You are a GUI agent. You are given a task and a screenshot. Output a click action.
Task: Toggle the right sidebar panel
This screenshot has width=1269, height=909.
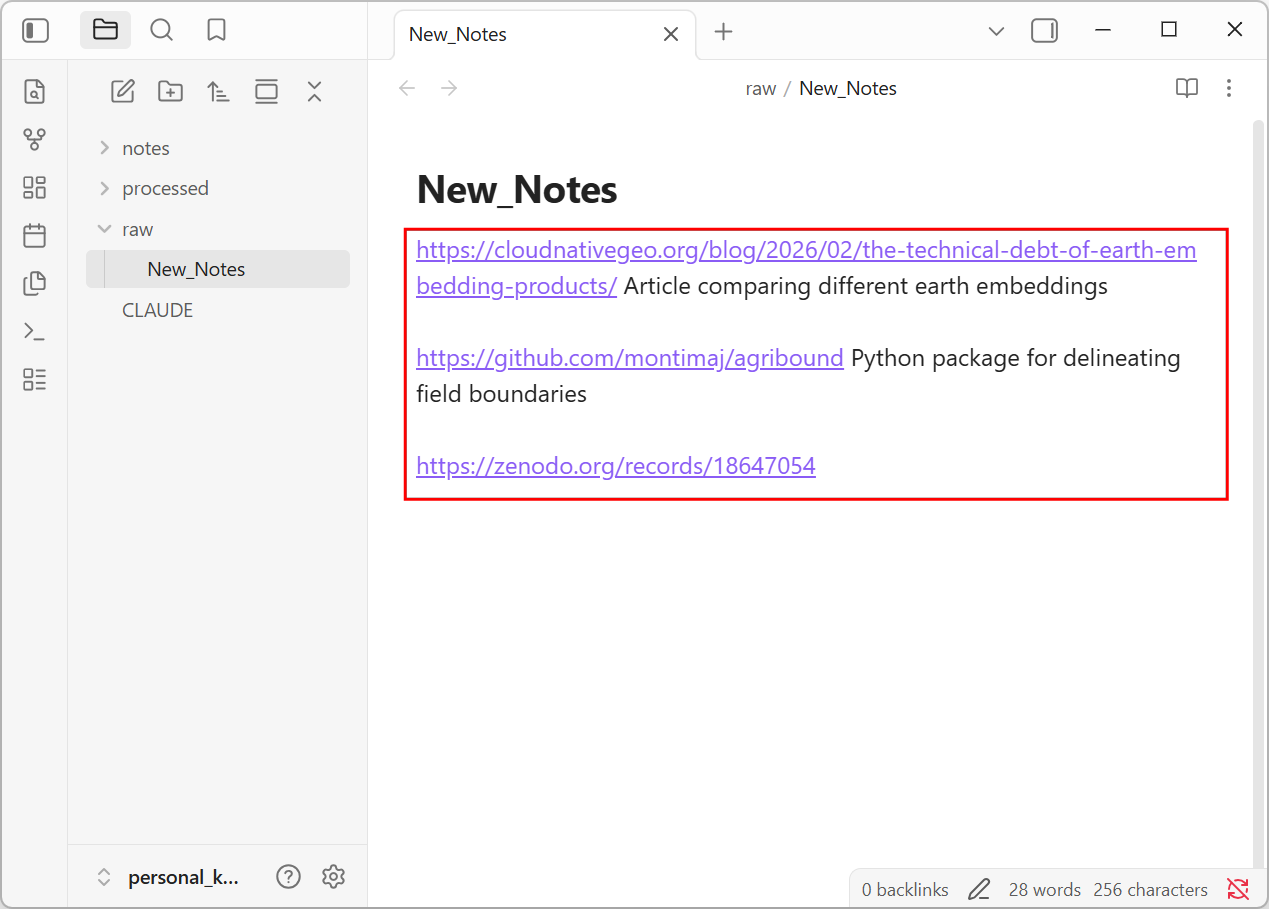pyautogui.click(x=1044, y=31)
